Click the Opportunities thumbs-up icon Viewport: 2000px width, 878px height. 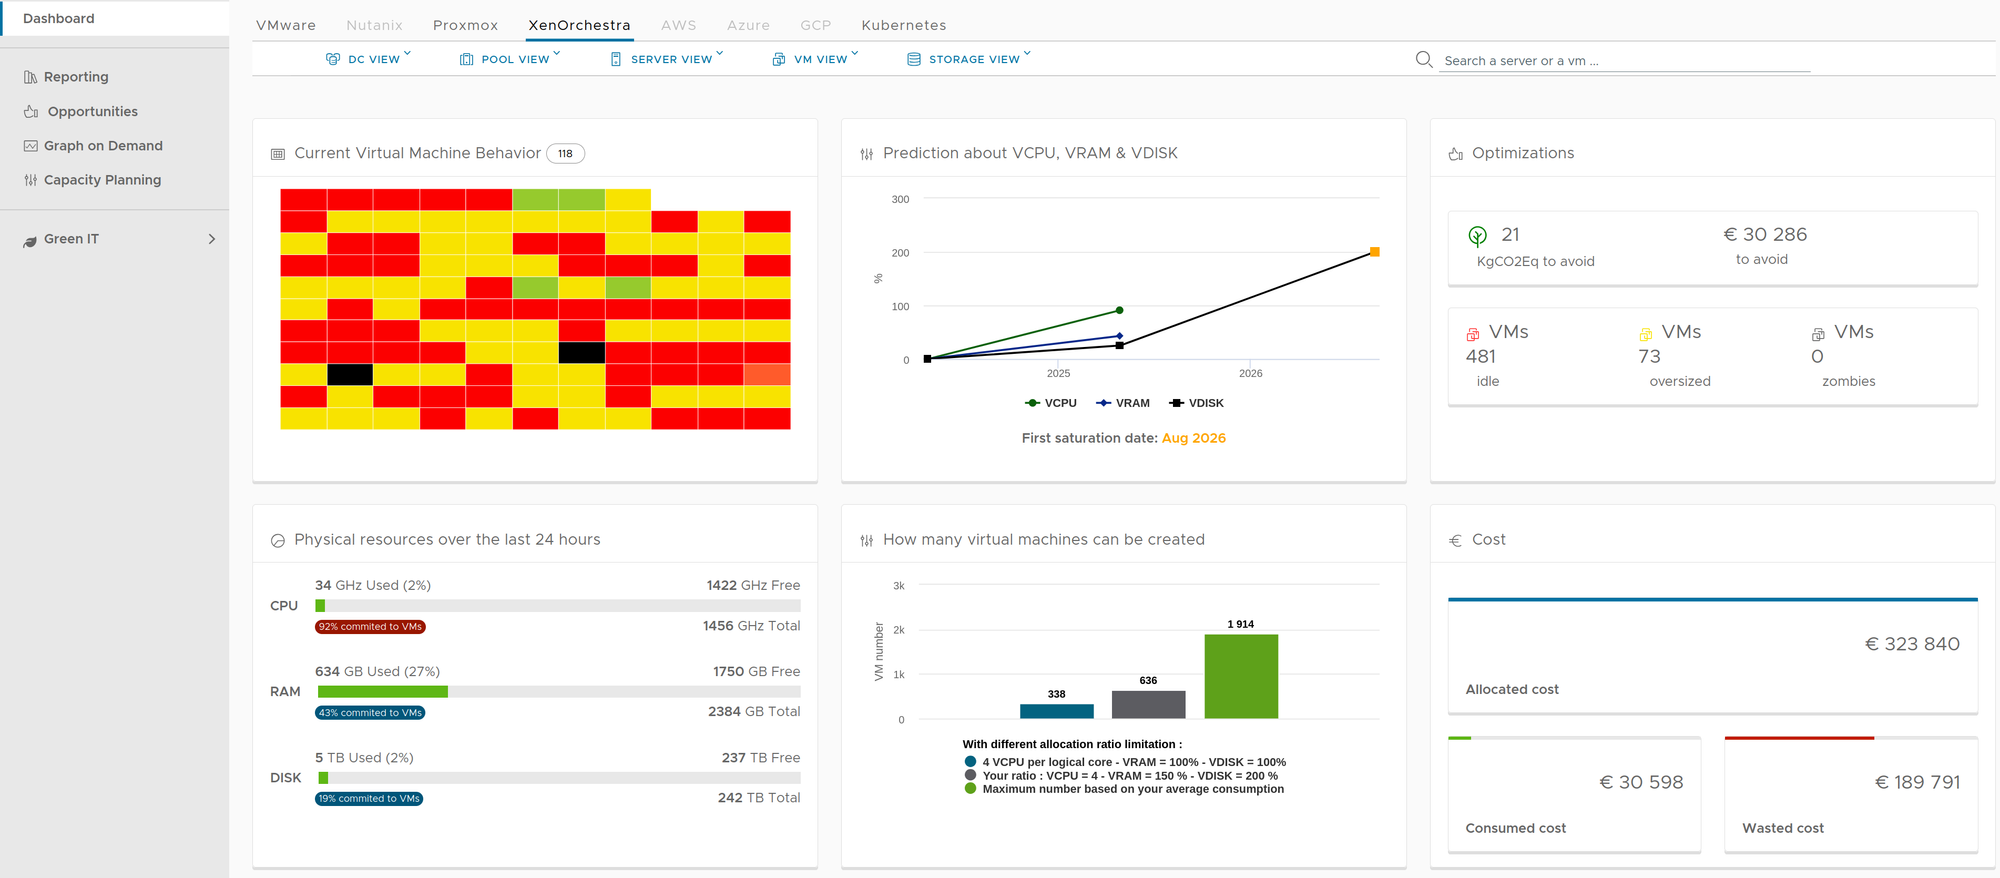pyautogui.click(x=31, y=112)
